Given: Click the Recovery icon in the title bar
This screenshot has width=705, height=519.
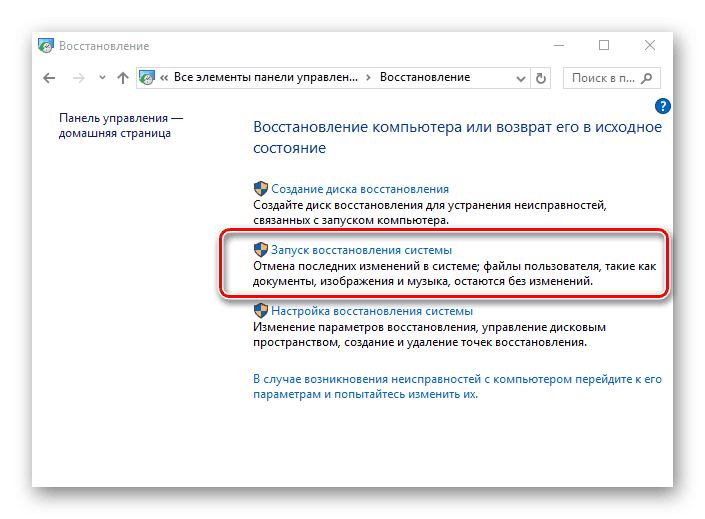Looking at the screenshot, I should pyautogui.click(x=46, y=46).
